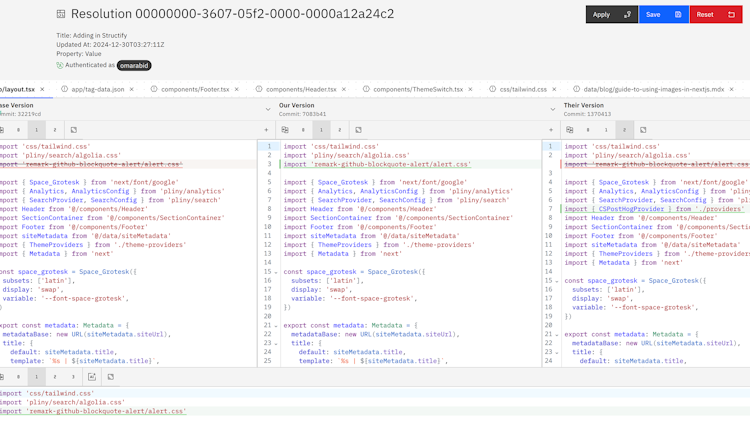
Task: Click the square icon after 2 in Base Version toolbar
Action: (74, 130)
